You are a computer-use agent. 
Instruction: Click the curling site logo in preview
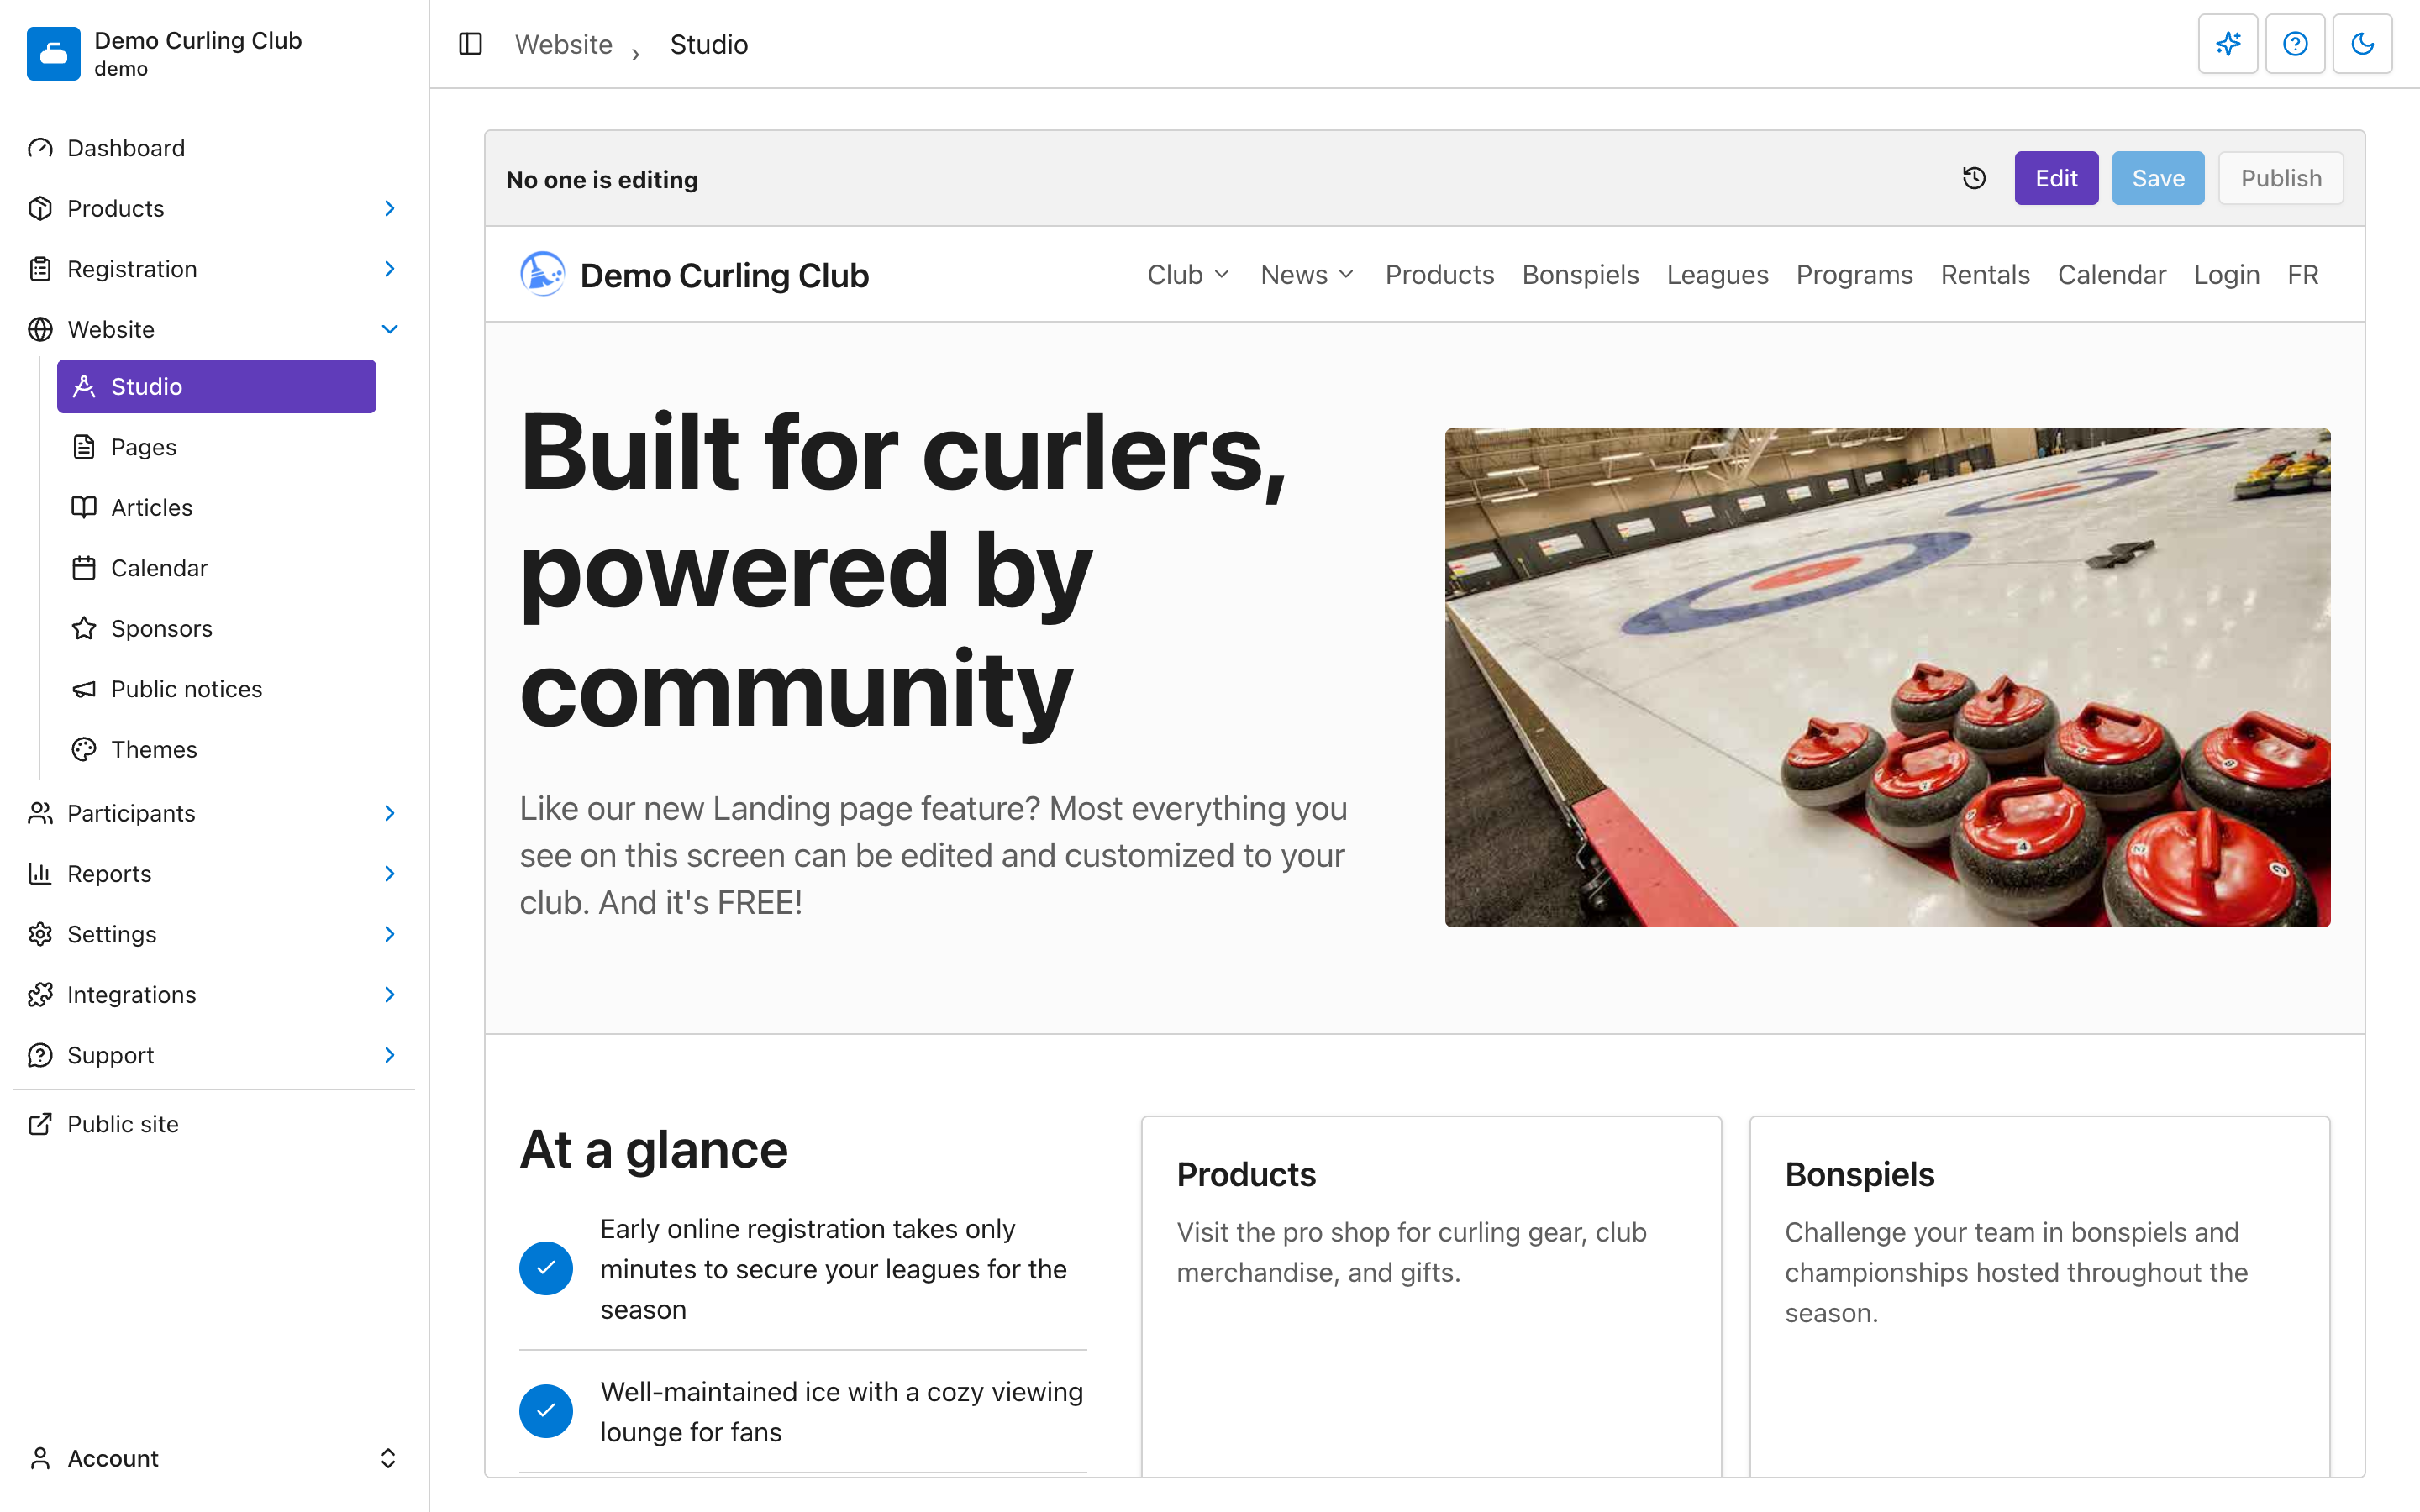point(543,274)
